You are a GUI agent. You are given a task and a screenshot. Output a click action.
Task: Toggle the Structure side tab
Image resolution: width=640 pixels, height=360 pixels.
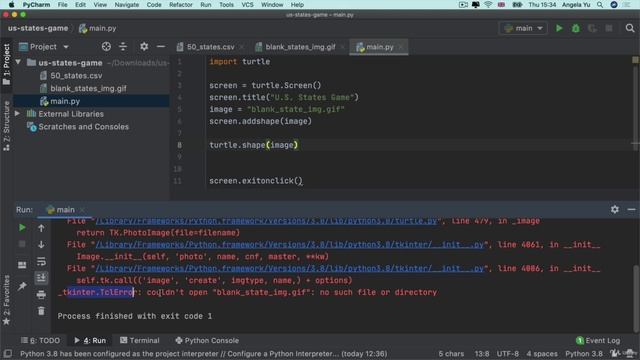(x=6, y=126)
